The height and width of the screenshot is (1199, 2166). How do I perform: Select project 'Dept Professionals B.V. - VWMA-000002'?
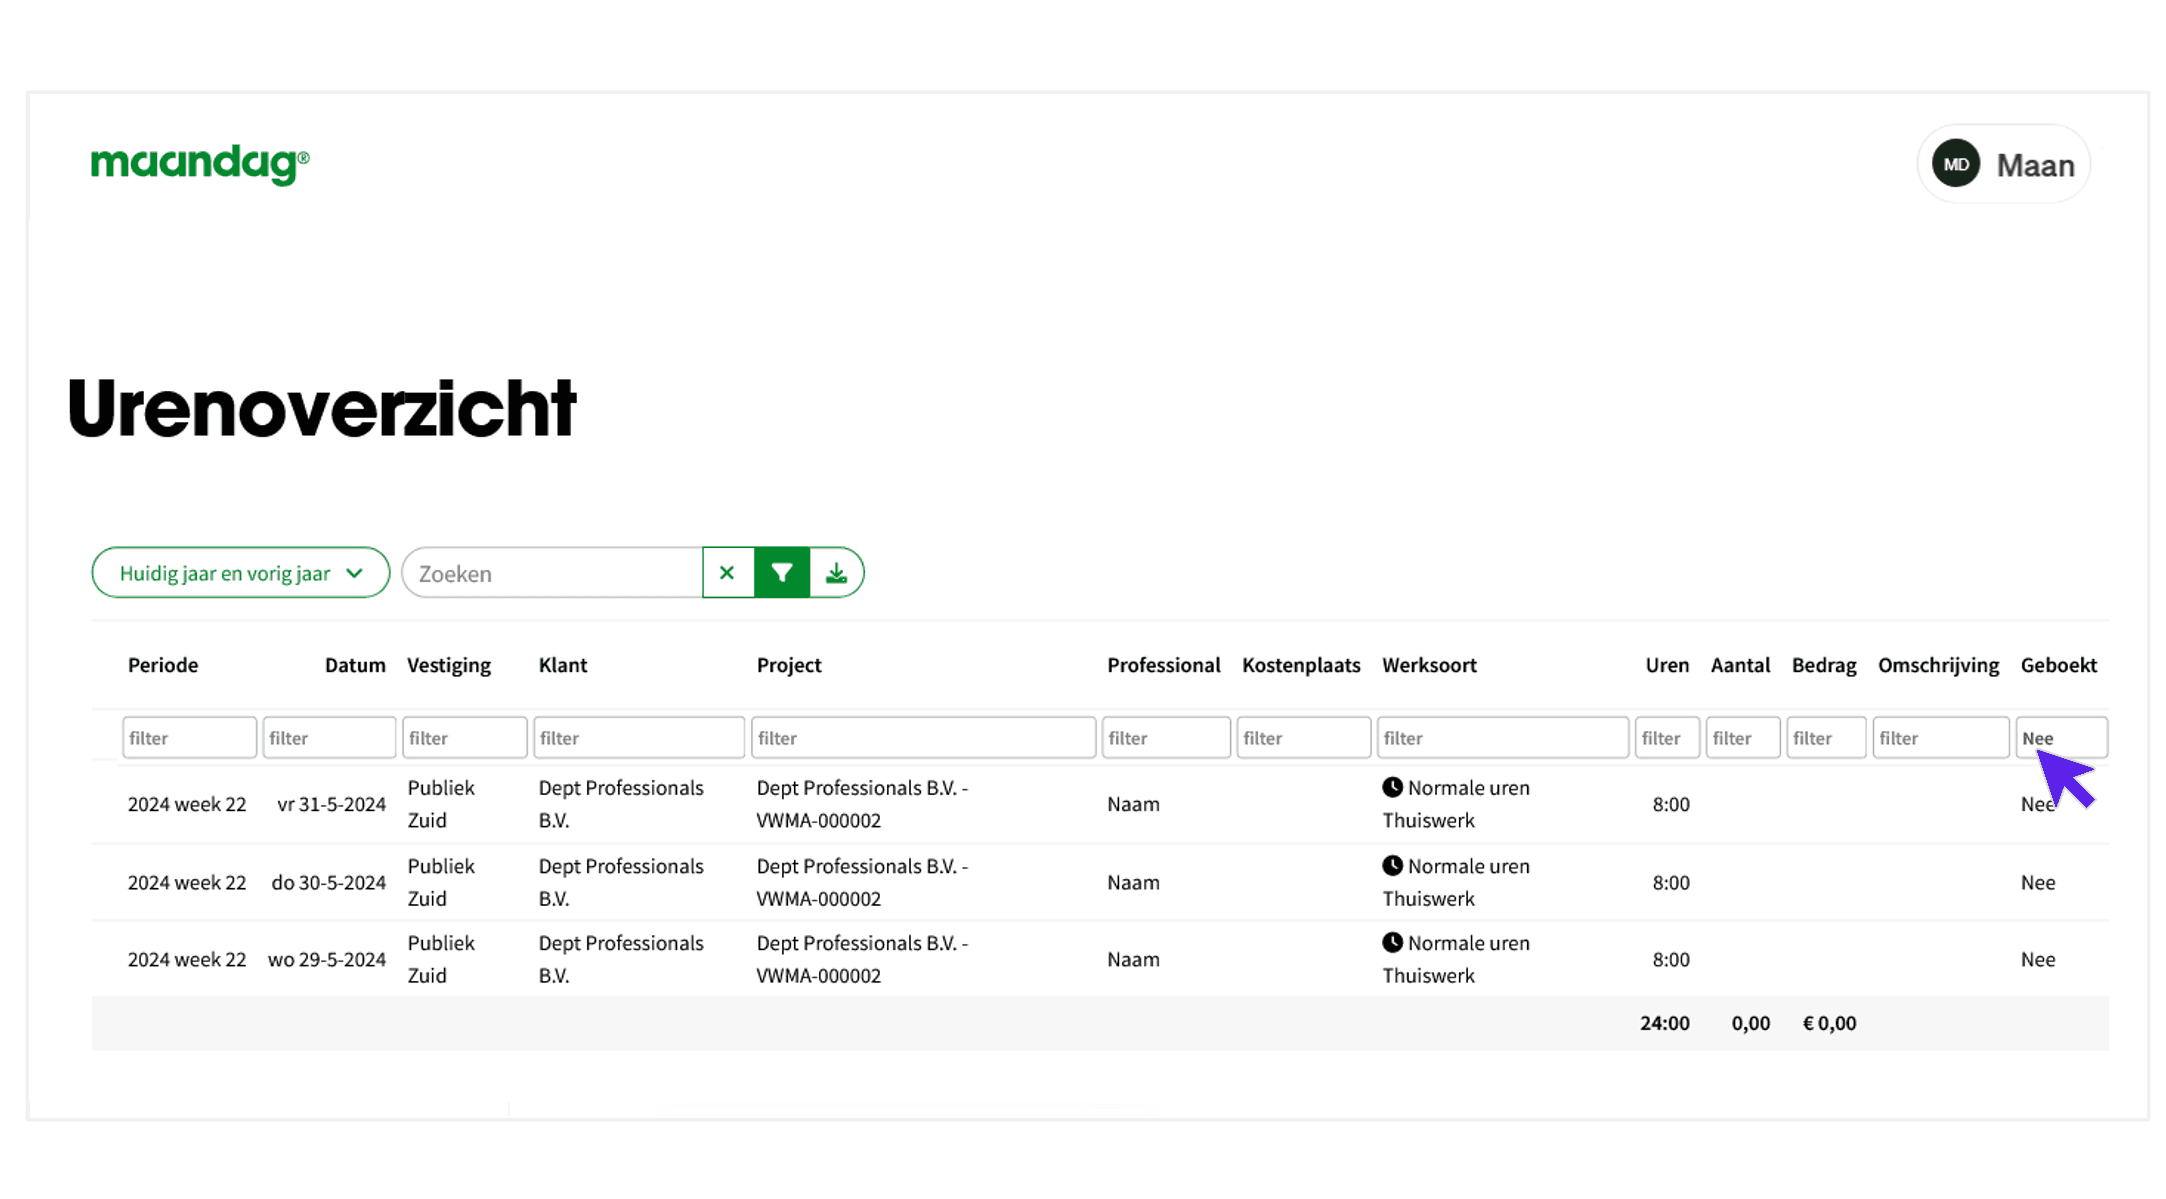862,803
